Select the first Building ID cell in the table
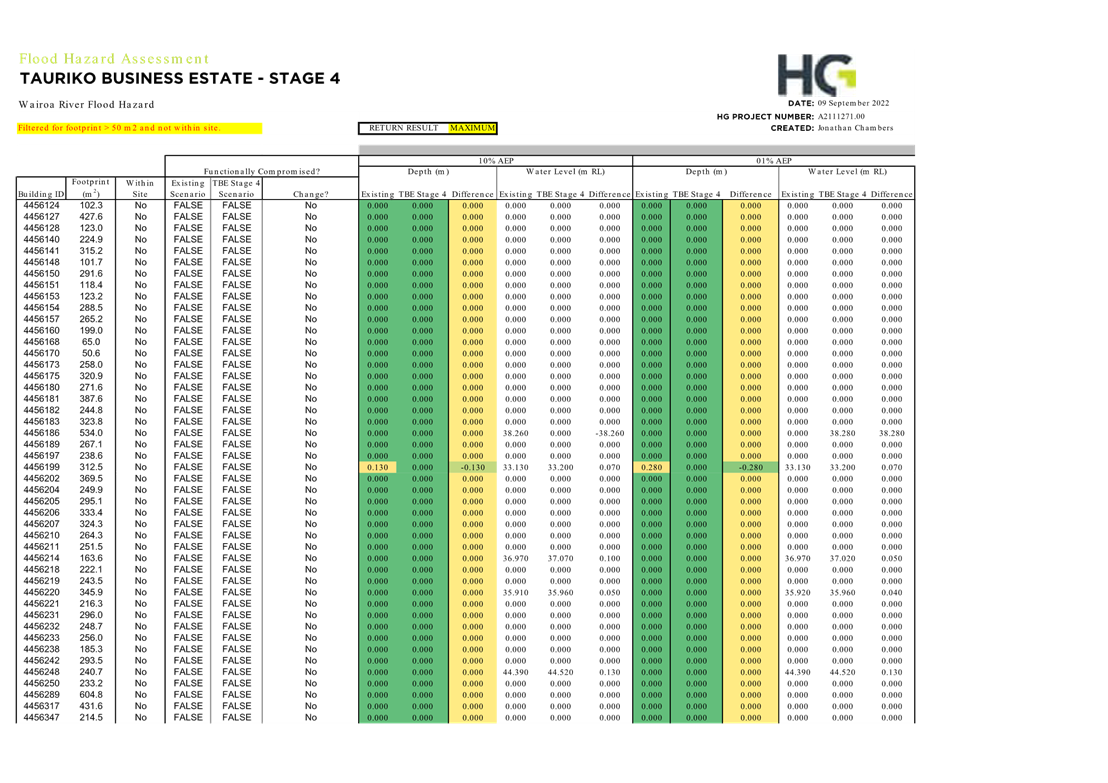1108x783 pixels. tap(41, 205)
